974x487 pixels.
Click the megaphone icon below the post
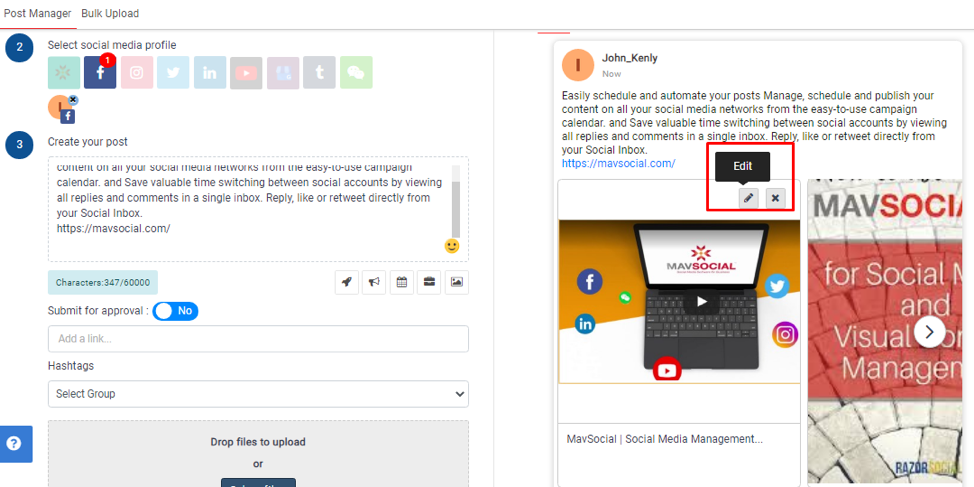pyautogui.click(x=374, y=282)
